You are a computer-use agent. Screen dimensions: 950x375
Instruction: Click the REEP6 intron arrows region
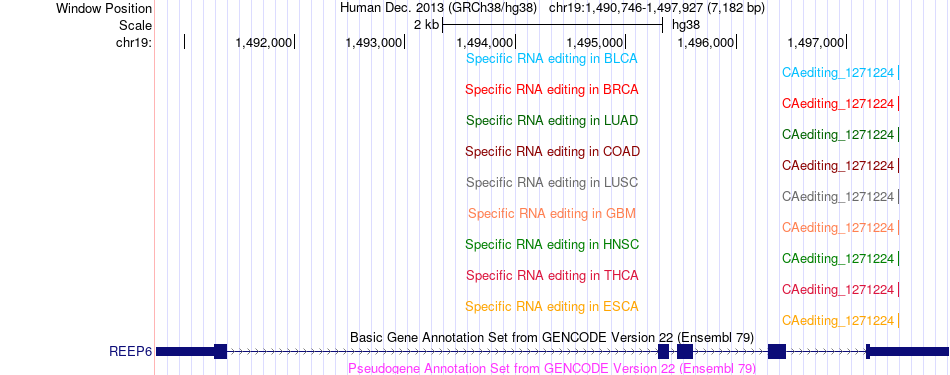[442, 351]
